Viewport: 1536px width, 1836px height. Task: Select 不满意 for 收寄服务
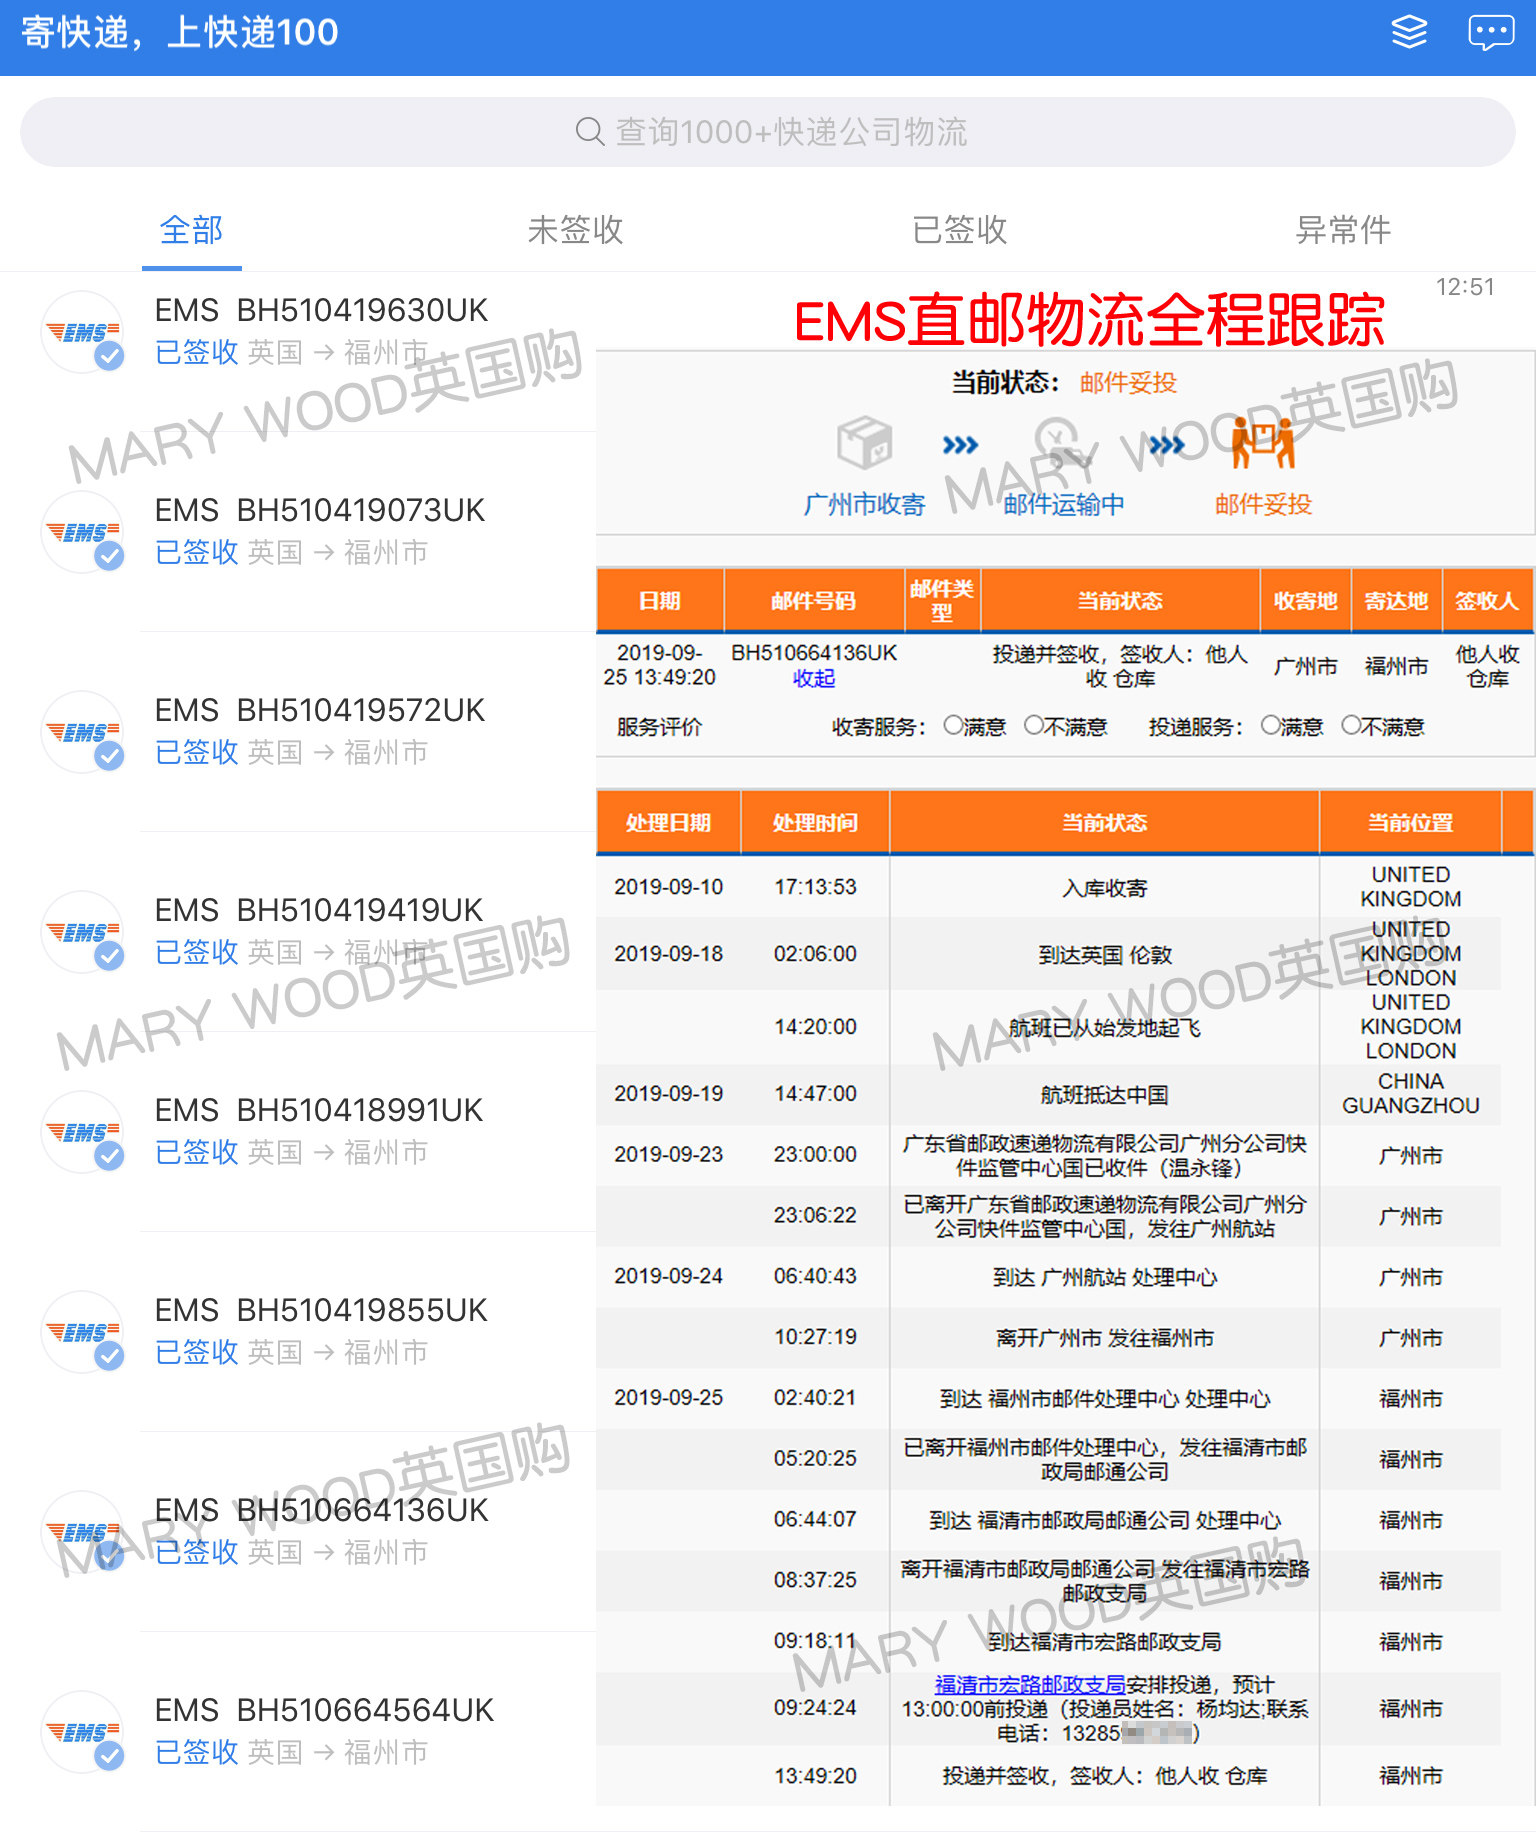click(1034, 725)
